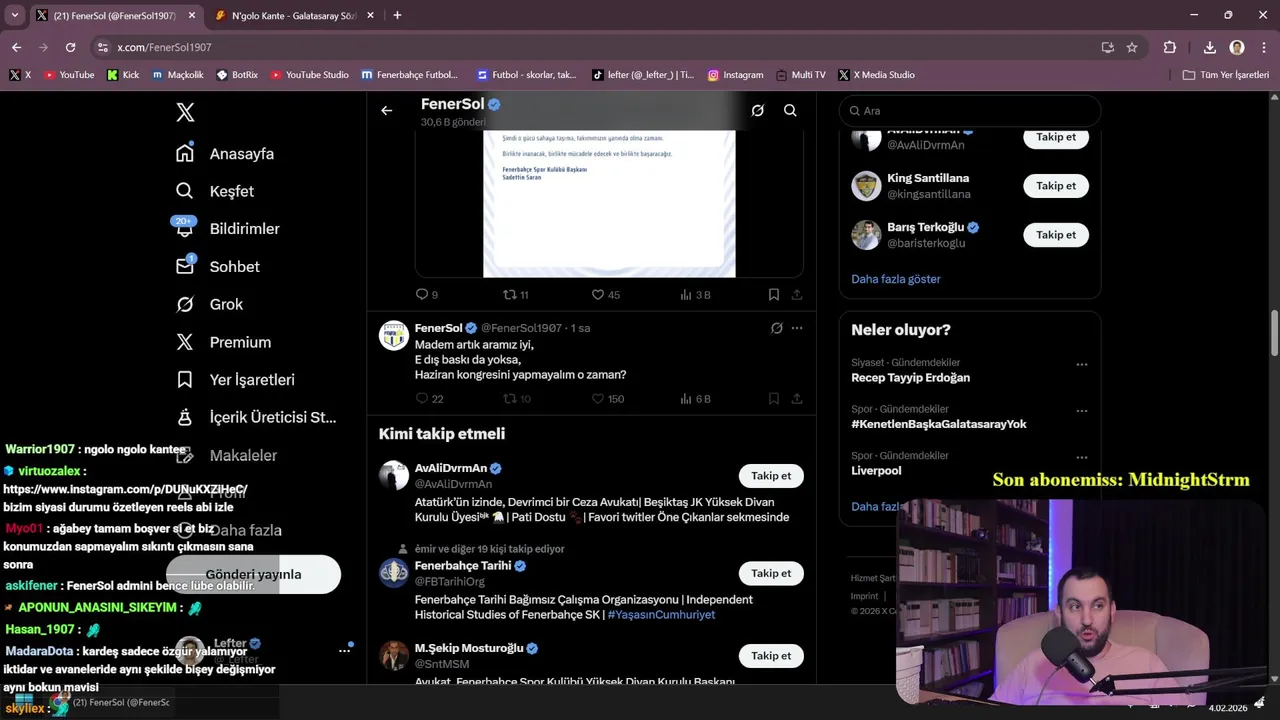
Task: Open #KenetlenBaşkaGalatasarayYok trend
Action: point(939,424)
